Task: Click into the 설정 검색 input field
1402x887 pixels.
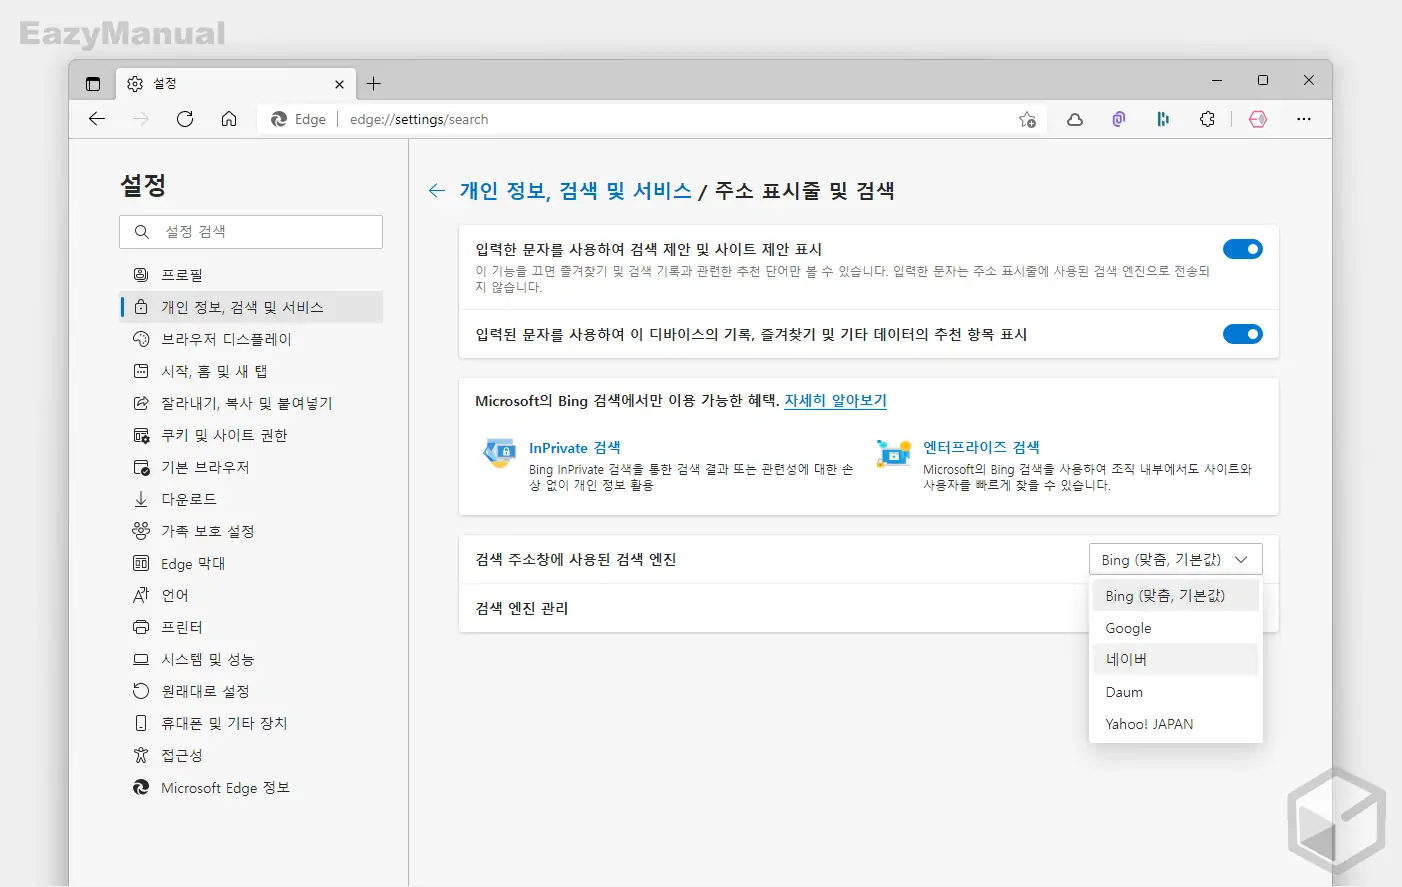Action: pyautogui.click(x=251, y=232)
